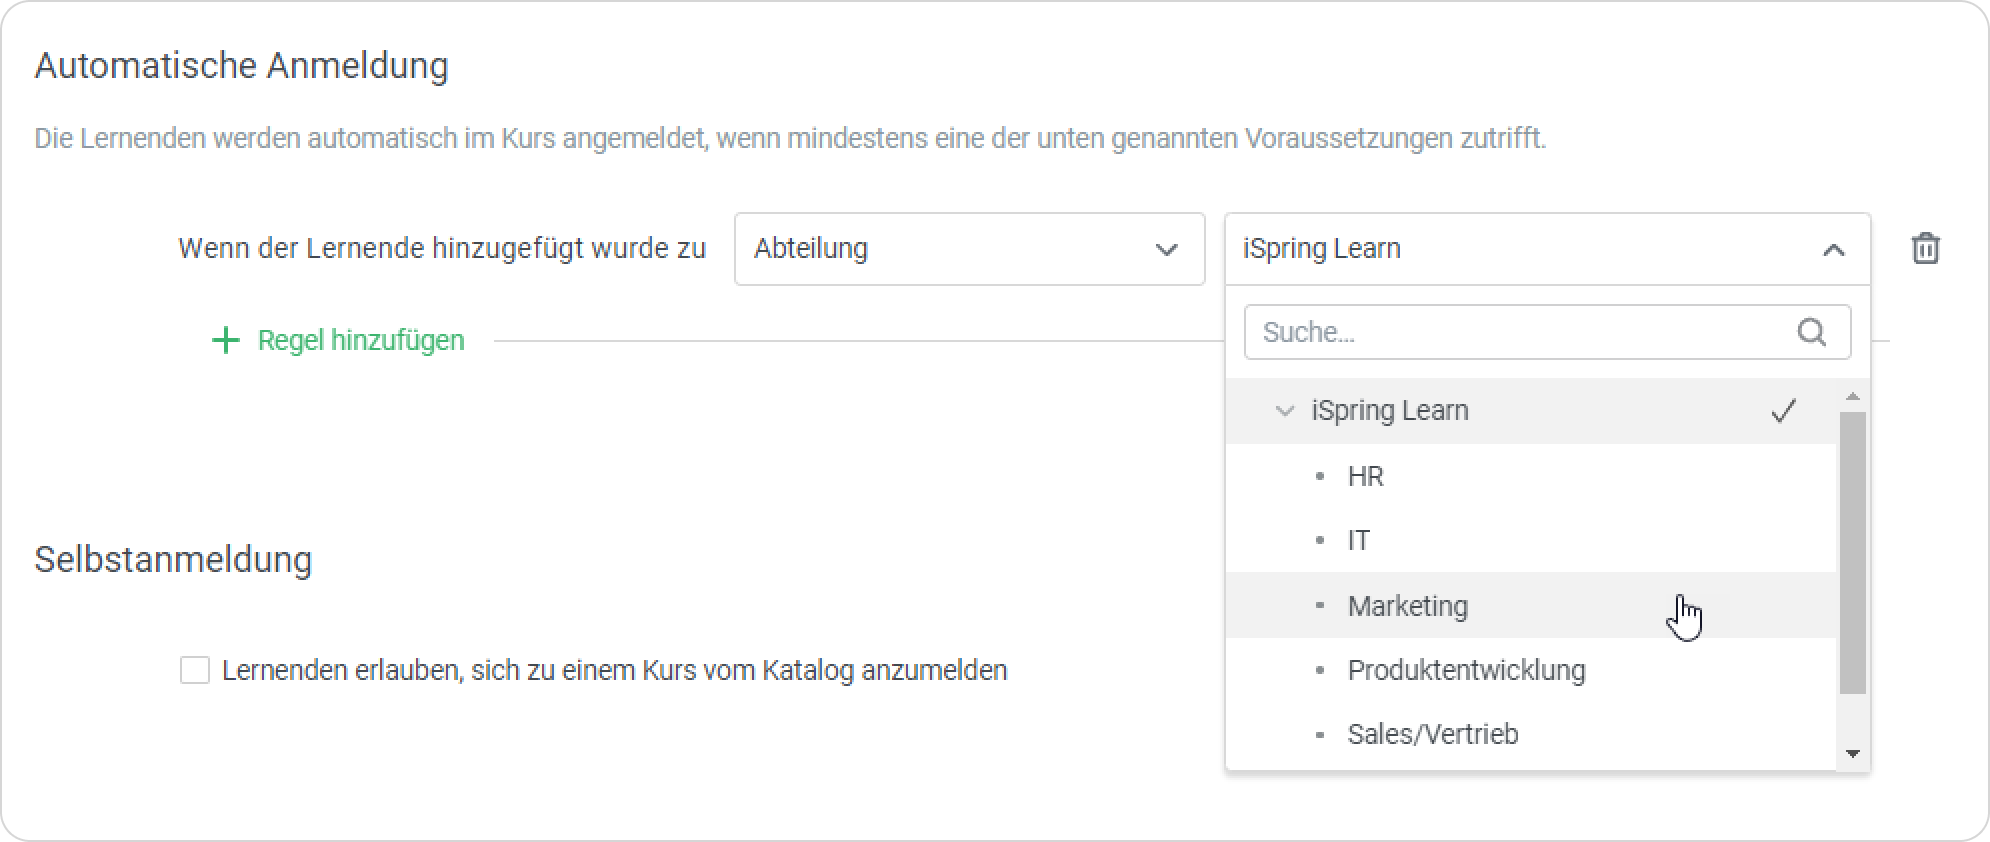Select Produktentwicklung department
This screenshot has height=842, width=1990.
click(x=1466, y=670)
